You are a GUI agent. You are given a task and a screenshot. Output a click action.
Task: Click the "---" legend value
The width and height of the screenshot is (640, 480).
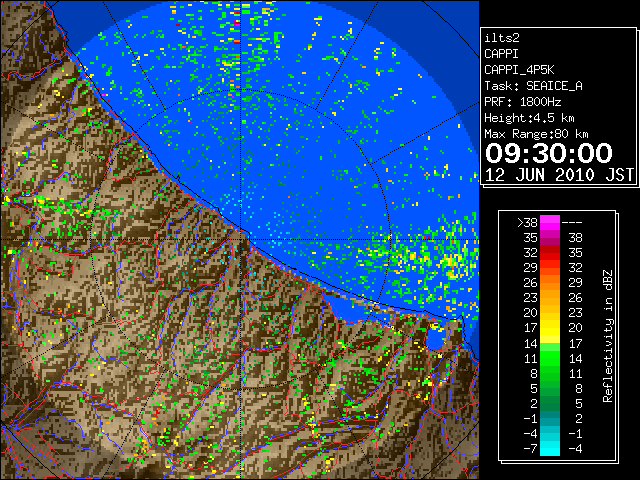[572, 222]
